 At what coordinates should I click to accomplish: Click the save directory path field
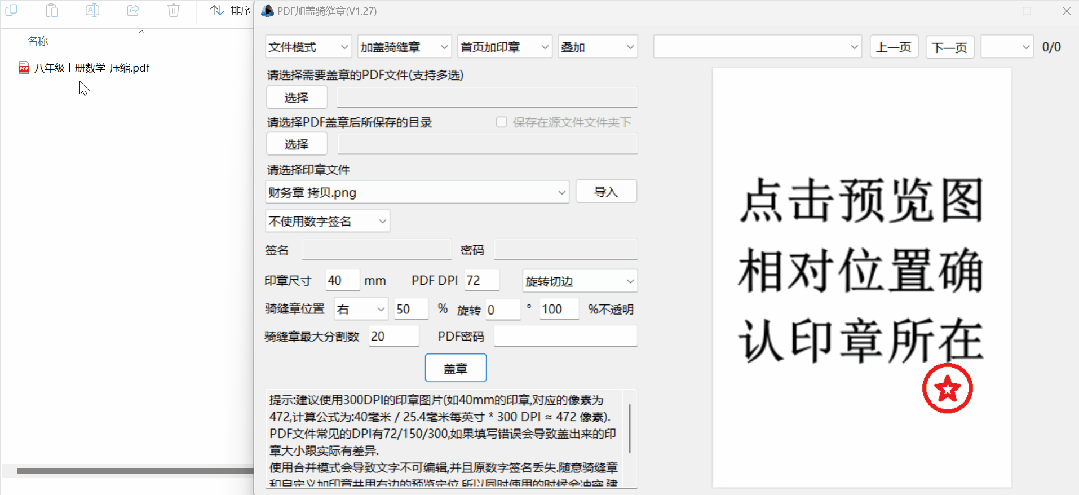pyautogui.click(x=487, y=144)
